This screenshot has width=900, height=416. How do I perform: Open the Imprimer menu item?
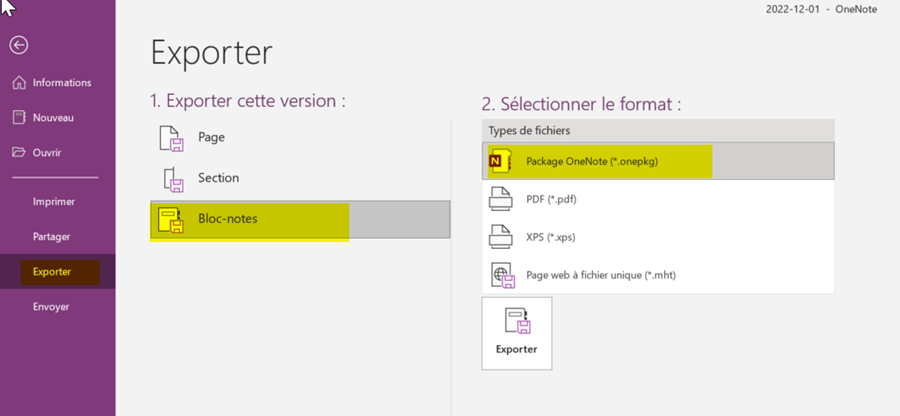(54, 201)
